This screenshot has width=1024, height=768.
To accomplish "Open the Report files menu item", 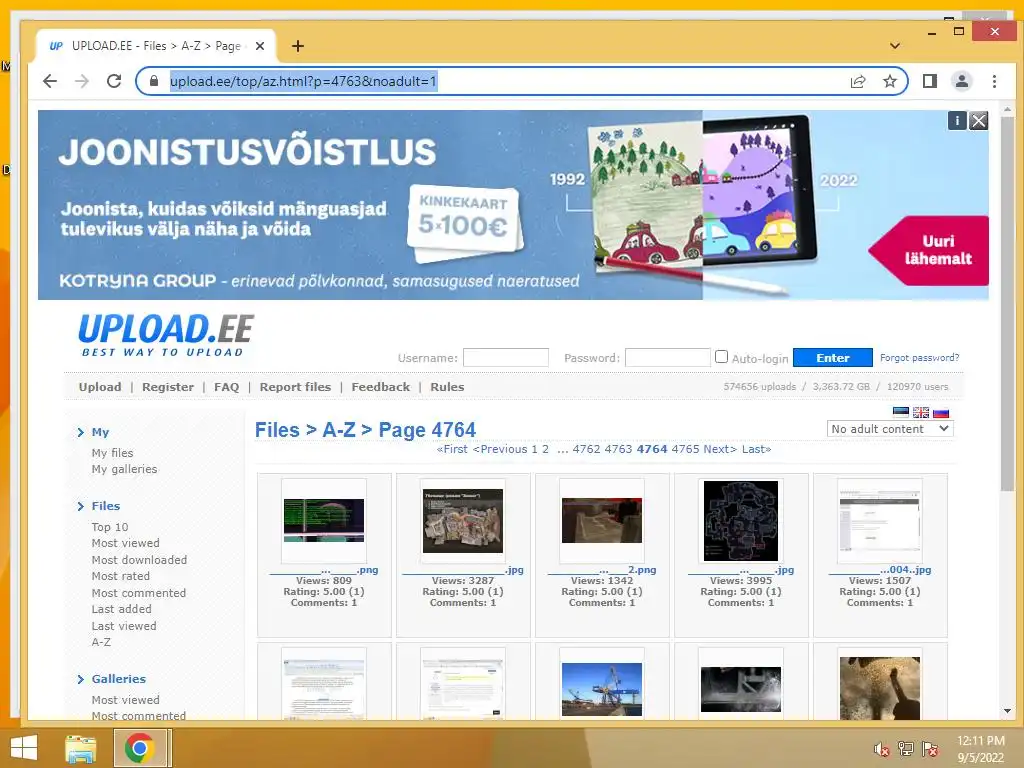I will click(295, 387).
